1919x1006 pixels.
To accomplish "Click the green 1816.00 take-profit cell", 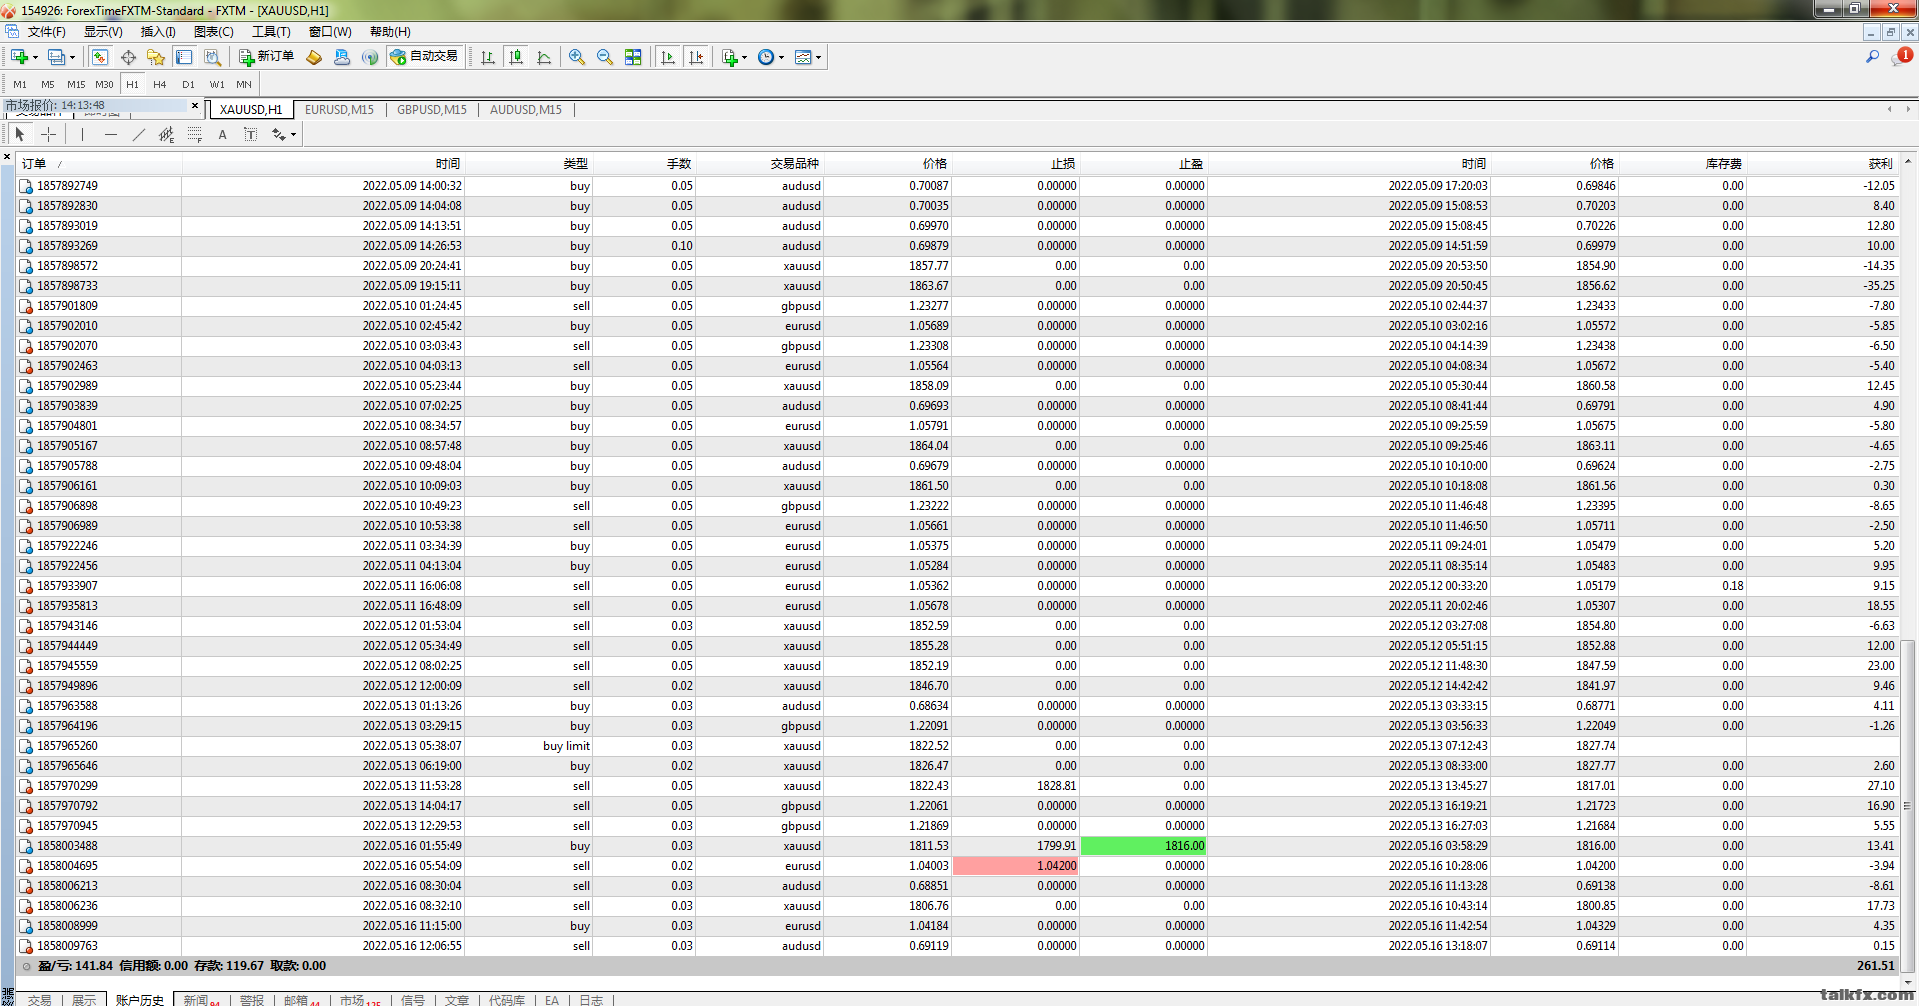I will 1144,846.
